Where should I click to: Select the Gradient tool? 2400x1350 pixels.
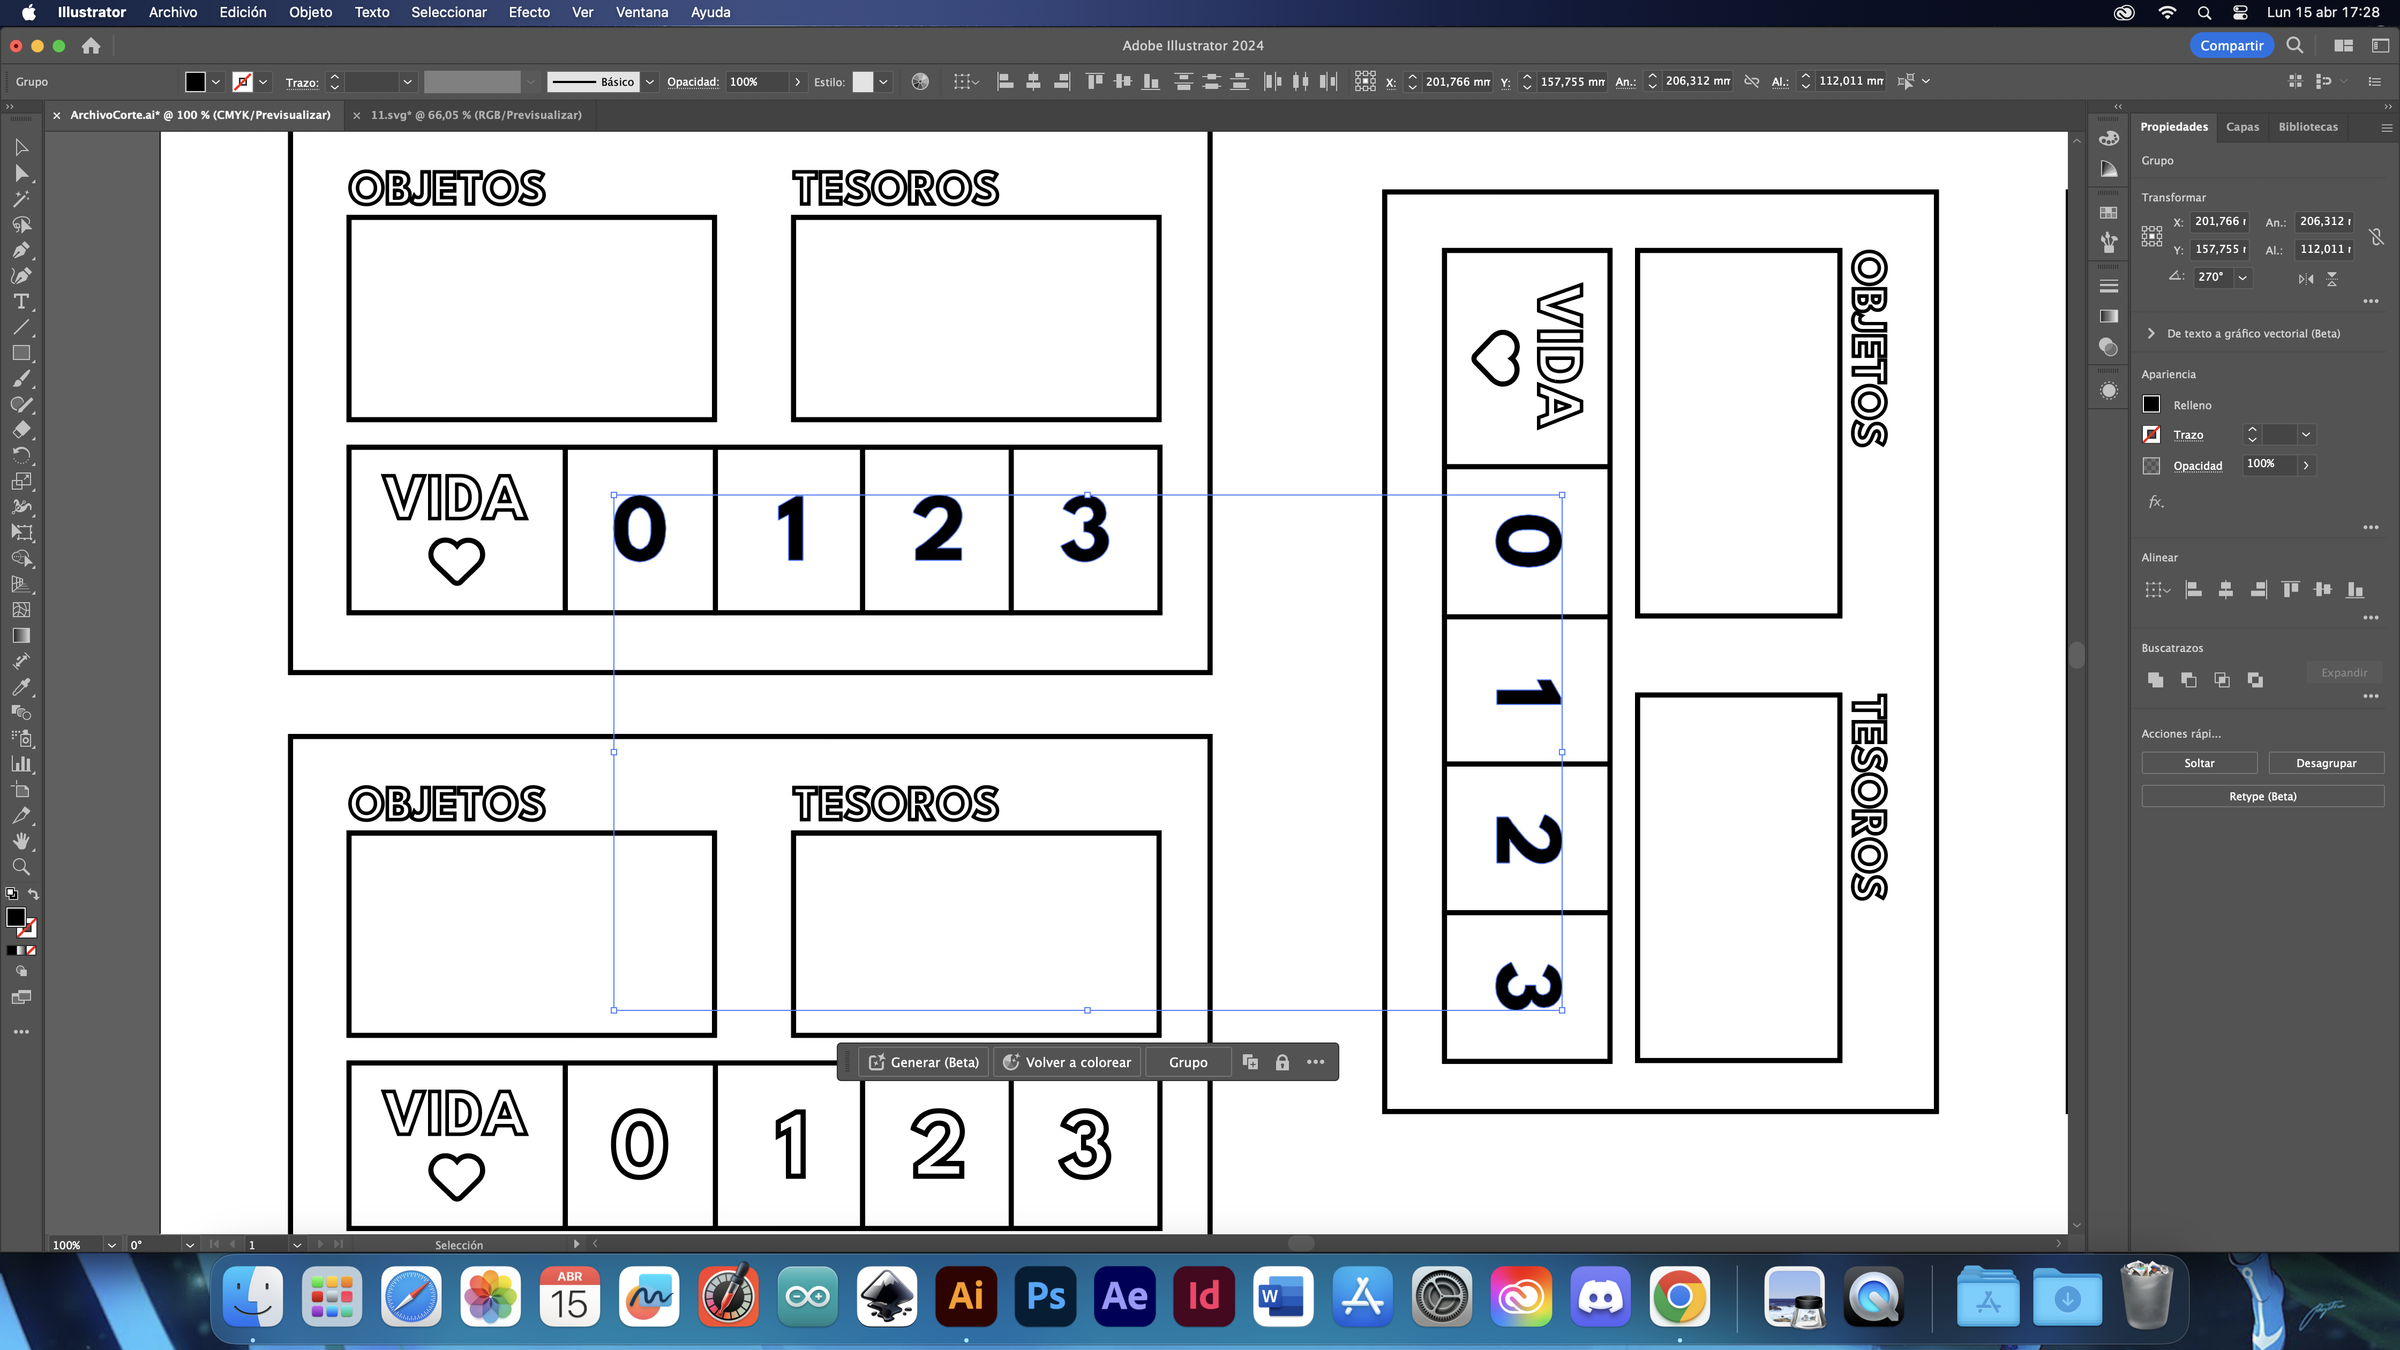[21, 636]
